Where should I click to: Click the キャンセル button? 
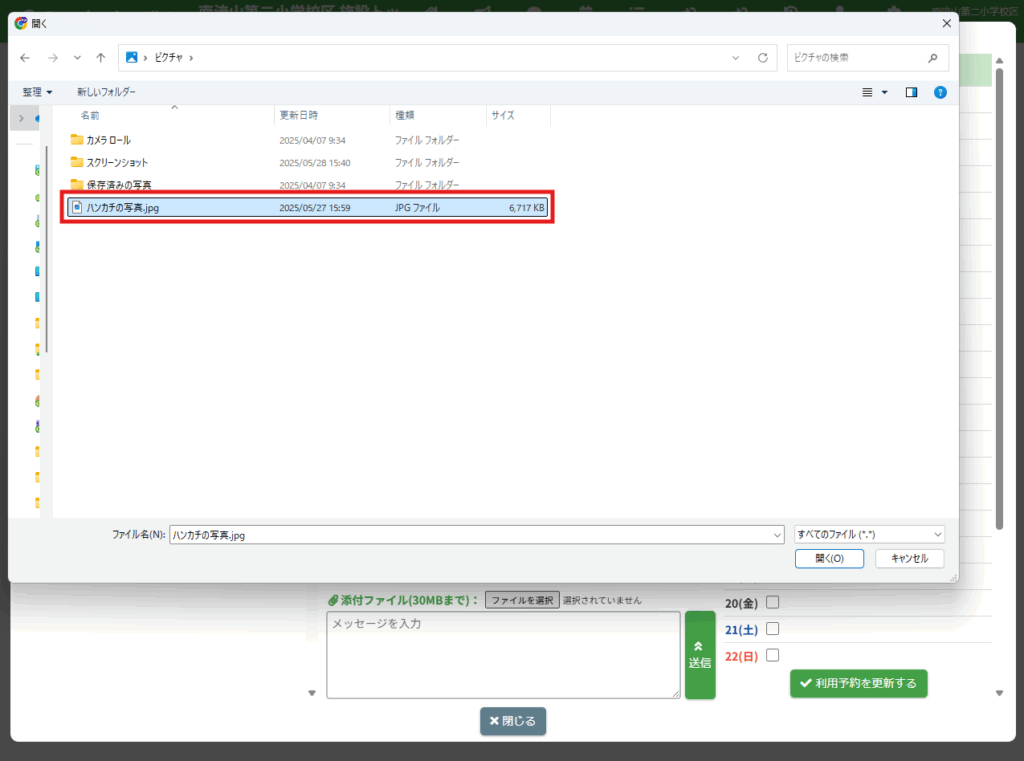909,559
